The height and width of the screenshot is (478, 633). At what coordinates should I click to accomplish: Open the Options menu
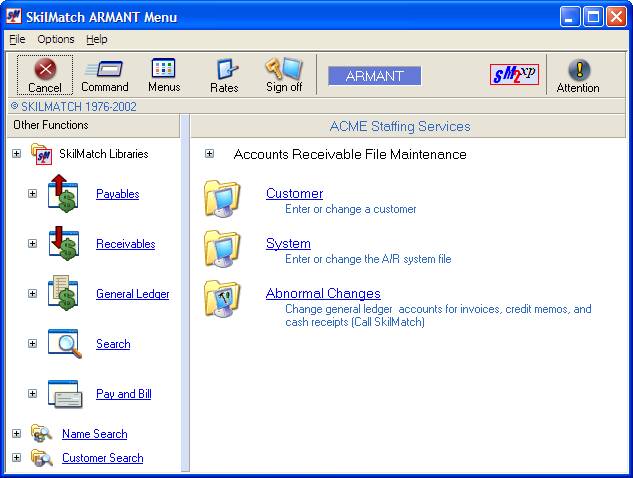(x=56, y=39)
